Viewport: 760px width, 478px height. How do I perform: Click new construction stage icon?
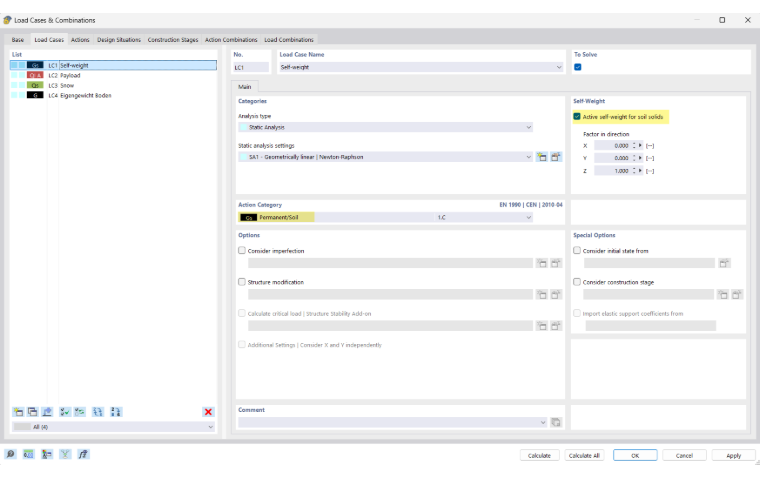tap(723, 295)
